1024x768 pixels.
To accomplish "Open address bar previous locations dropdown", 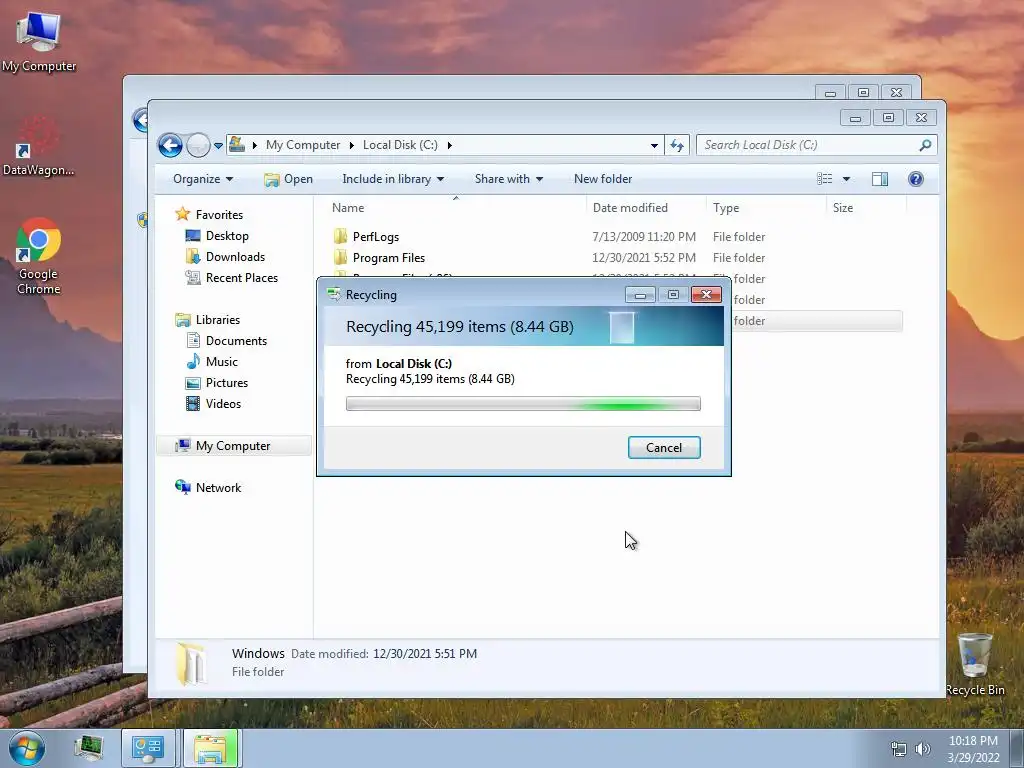I will point(654,146).
